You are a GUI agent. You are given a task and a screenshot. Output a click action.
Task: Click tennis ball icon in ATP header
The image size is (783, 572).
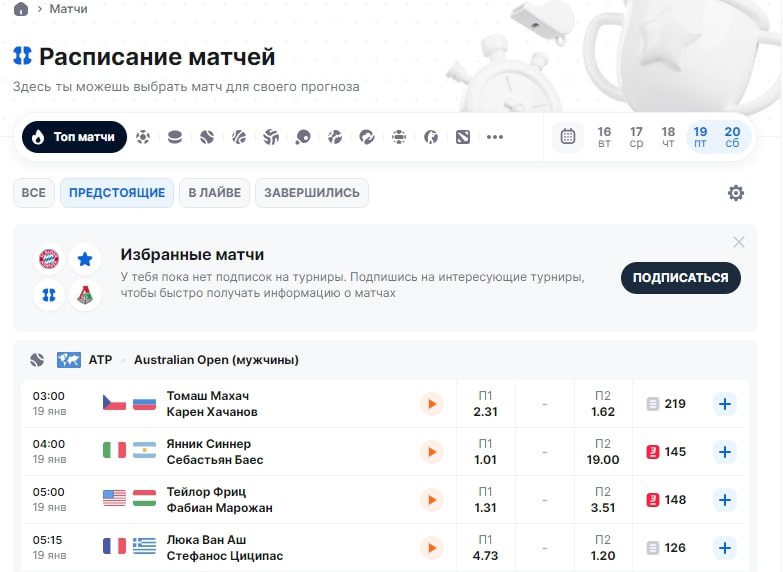[37, 360]
